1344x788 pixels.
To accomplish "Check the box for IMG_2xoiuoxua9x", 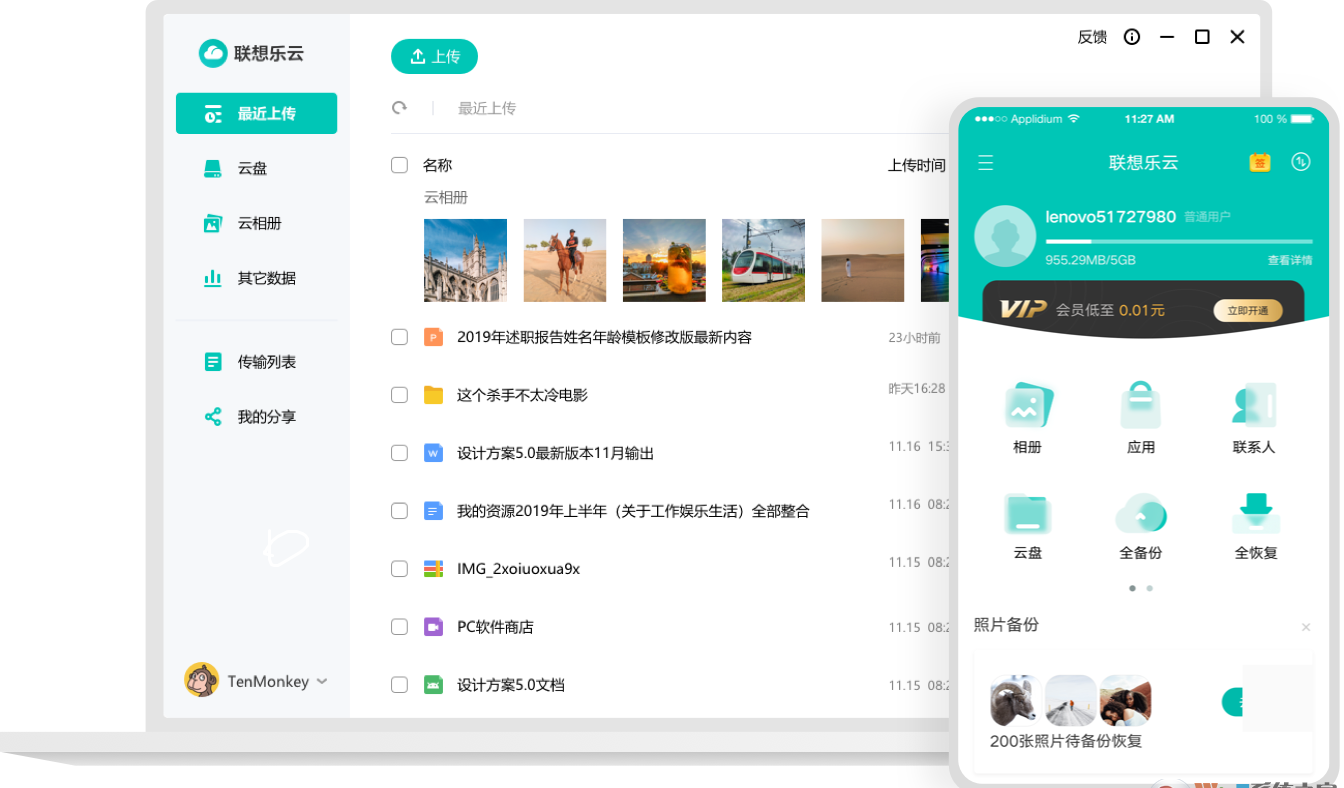I will pyautogui.click(x=399, y=569).
